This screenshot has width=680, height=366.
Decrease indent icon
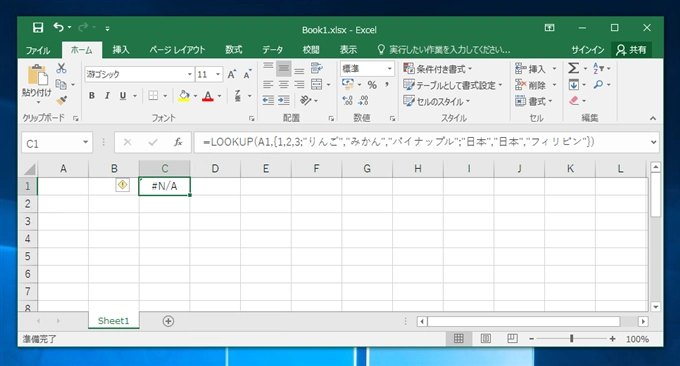[x=268, y=101]
